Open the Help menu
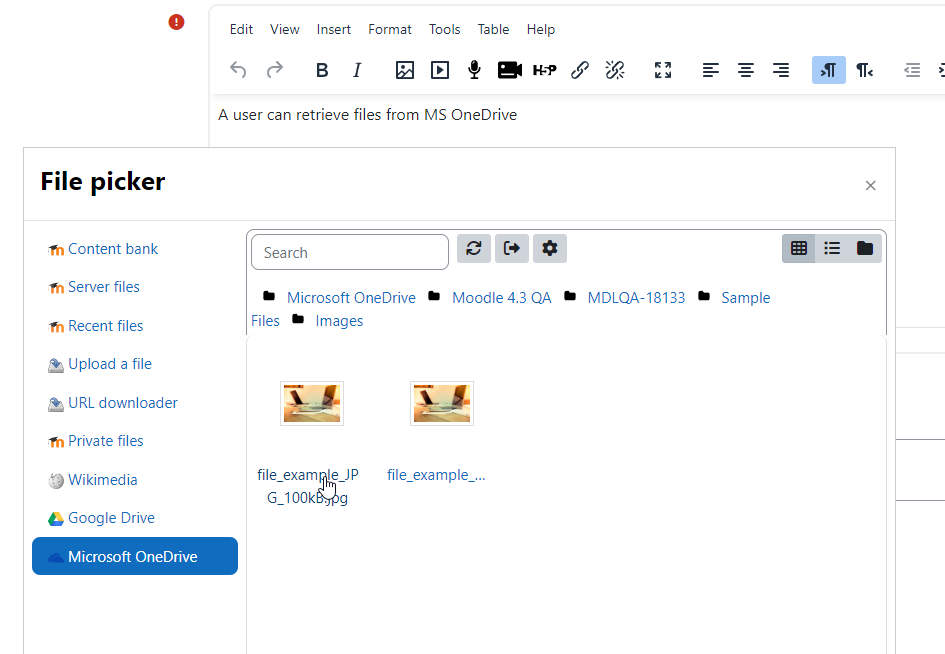Screen dimensions: 945x654 [541, 30]
